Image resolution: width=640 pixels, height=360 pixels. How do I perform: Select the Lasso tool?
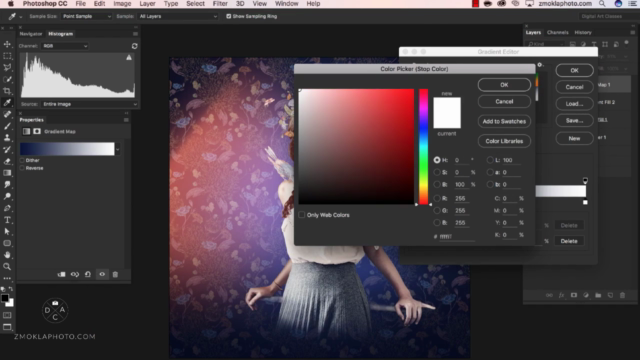point(7,67)
